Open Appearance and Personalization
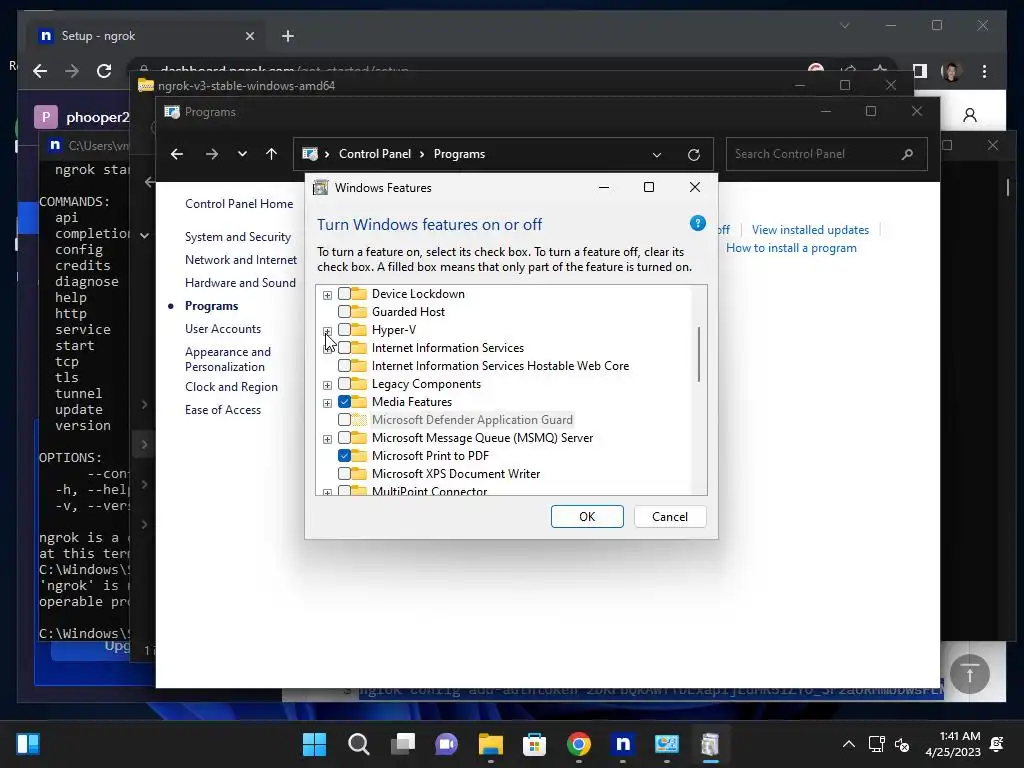The height and width of the screenshot is (768, 1024). tap(228, 359)
